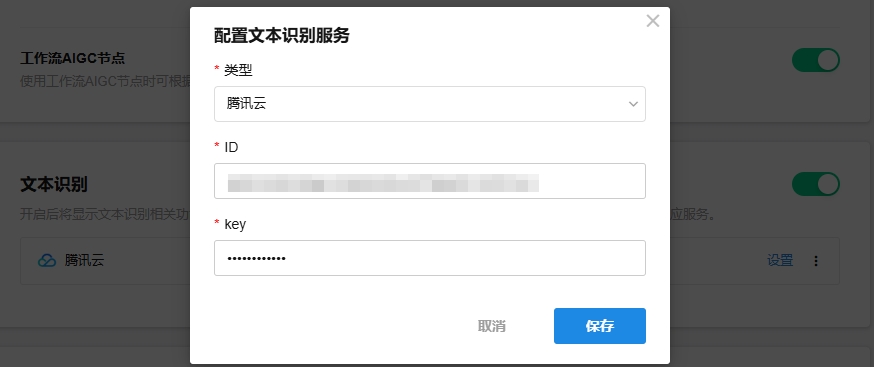This screenshot has height=367, width=874.
Task: Open 设置 for 腾讯云 service
Action: click(780, 260)
